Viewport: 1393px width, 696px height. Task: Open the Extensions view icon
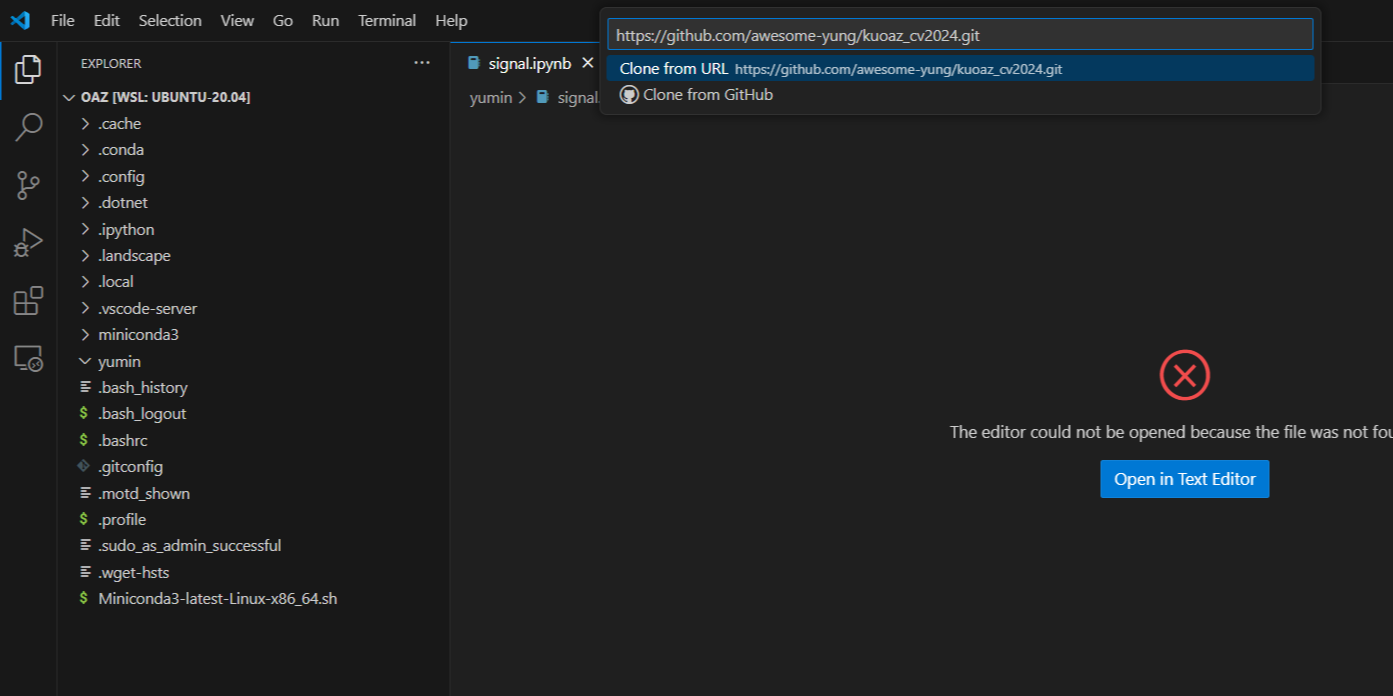28,300
